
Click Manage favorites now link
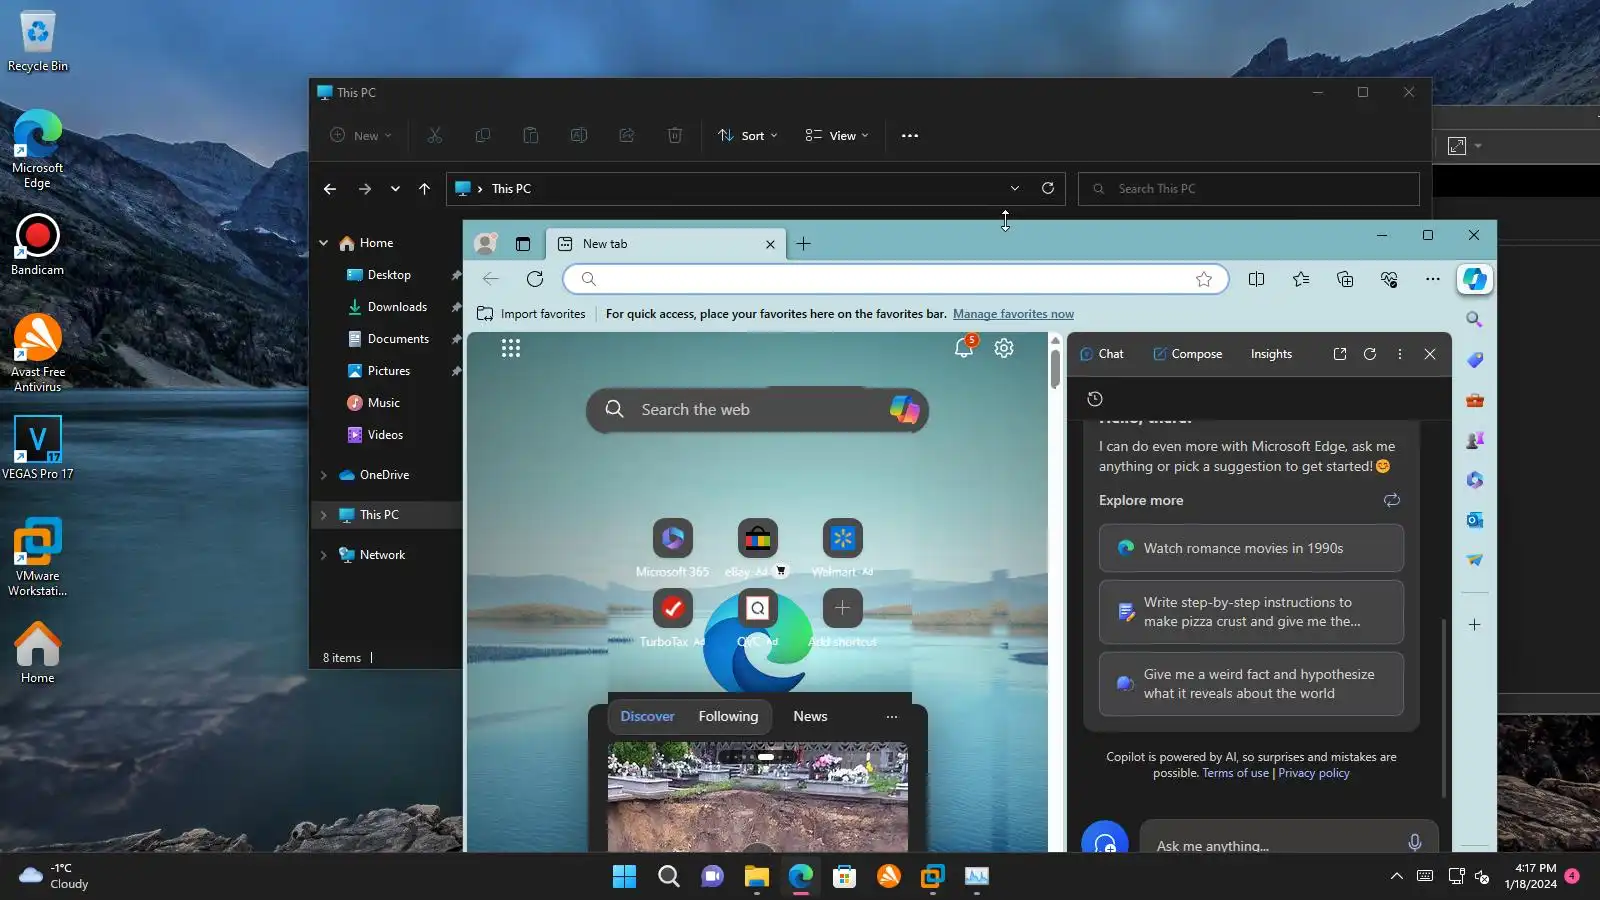click(x=1013, y=314)
